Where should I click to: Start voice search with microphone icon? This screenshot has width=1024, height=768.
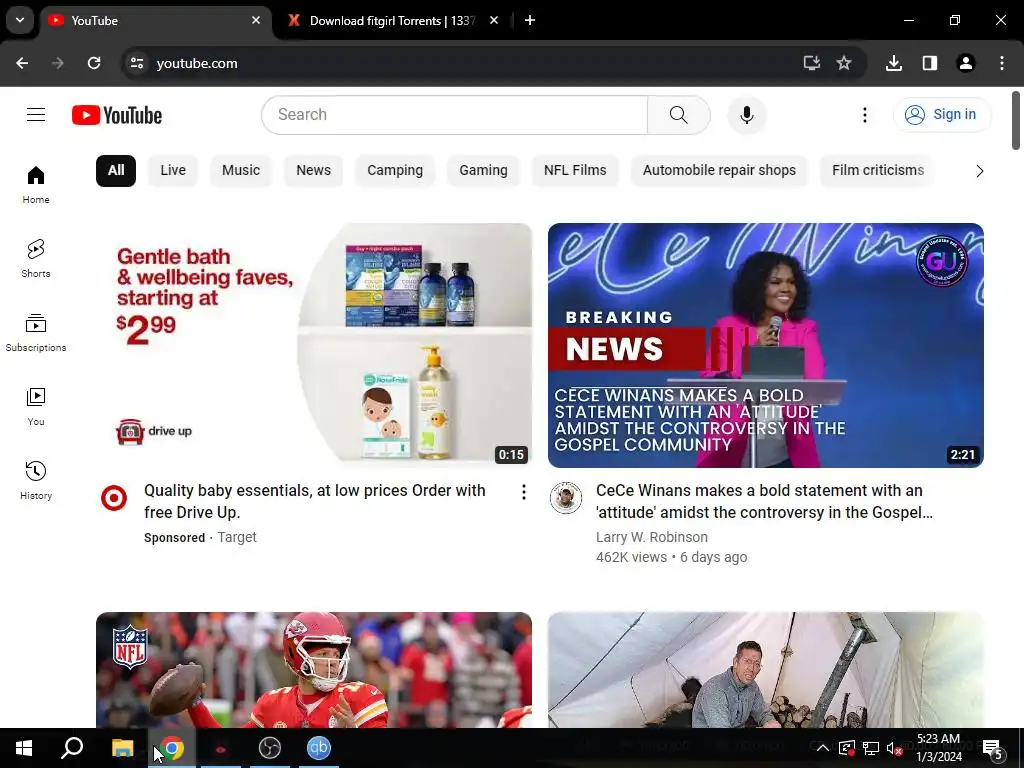[746, 115]
